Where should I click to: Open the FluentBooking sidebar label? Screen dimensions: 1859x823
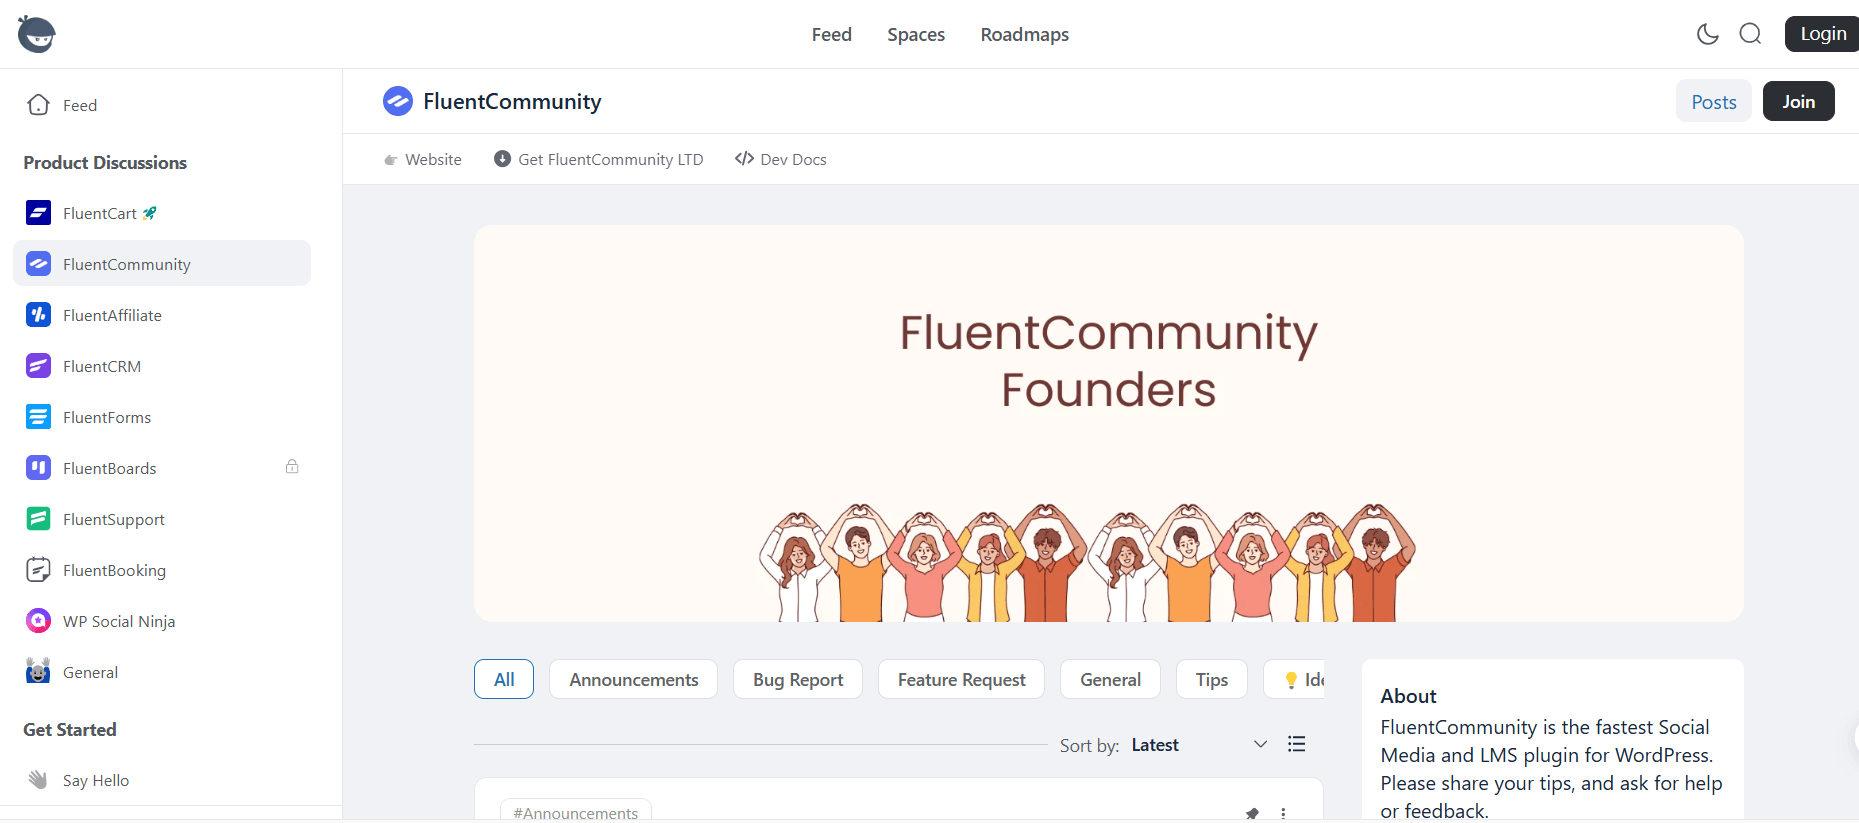(114, 570)
